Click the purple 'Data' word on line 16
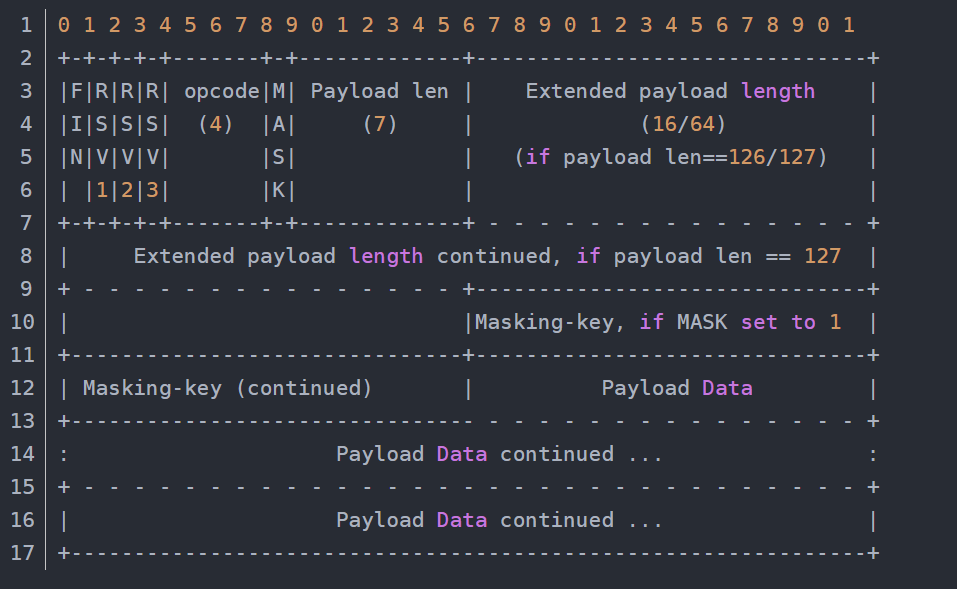 point(462,520)
